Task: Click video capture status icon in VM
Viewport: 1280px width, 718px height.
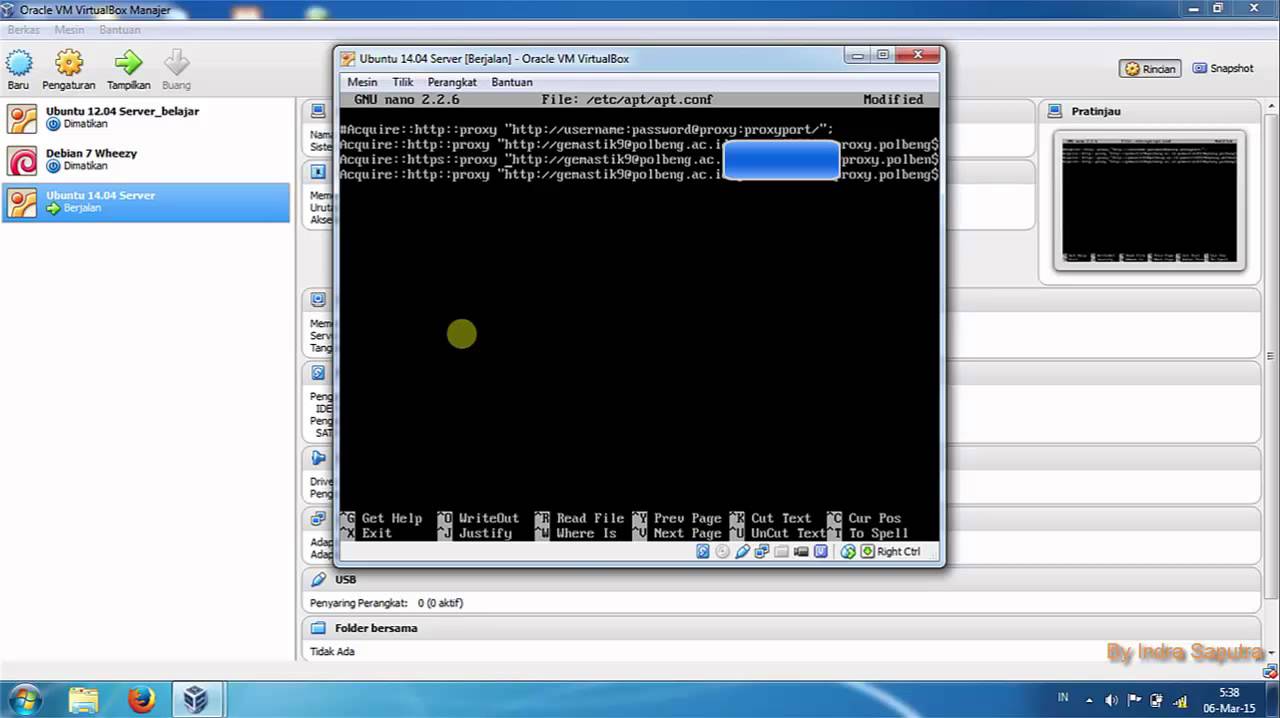Action: click(801, 551)
